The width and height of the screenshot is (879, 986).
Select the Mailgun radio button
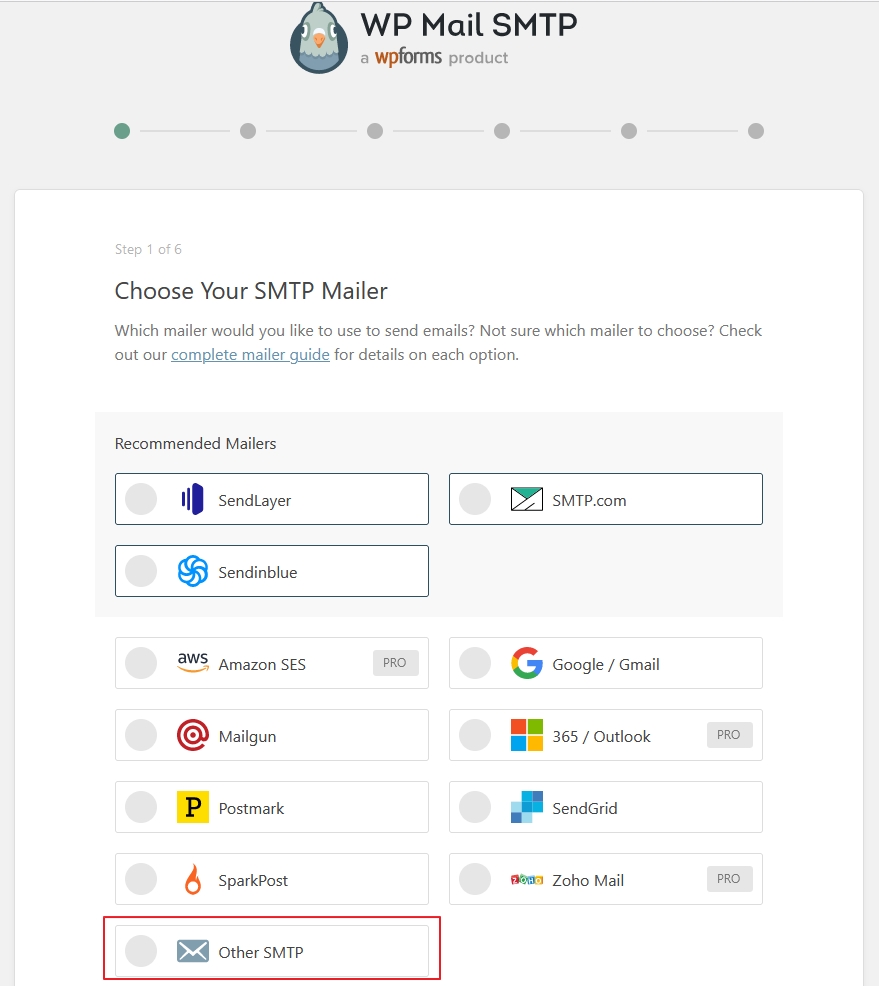tap(141, 735)
